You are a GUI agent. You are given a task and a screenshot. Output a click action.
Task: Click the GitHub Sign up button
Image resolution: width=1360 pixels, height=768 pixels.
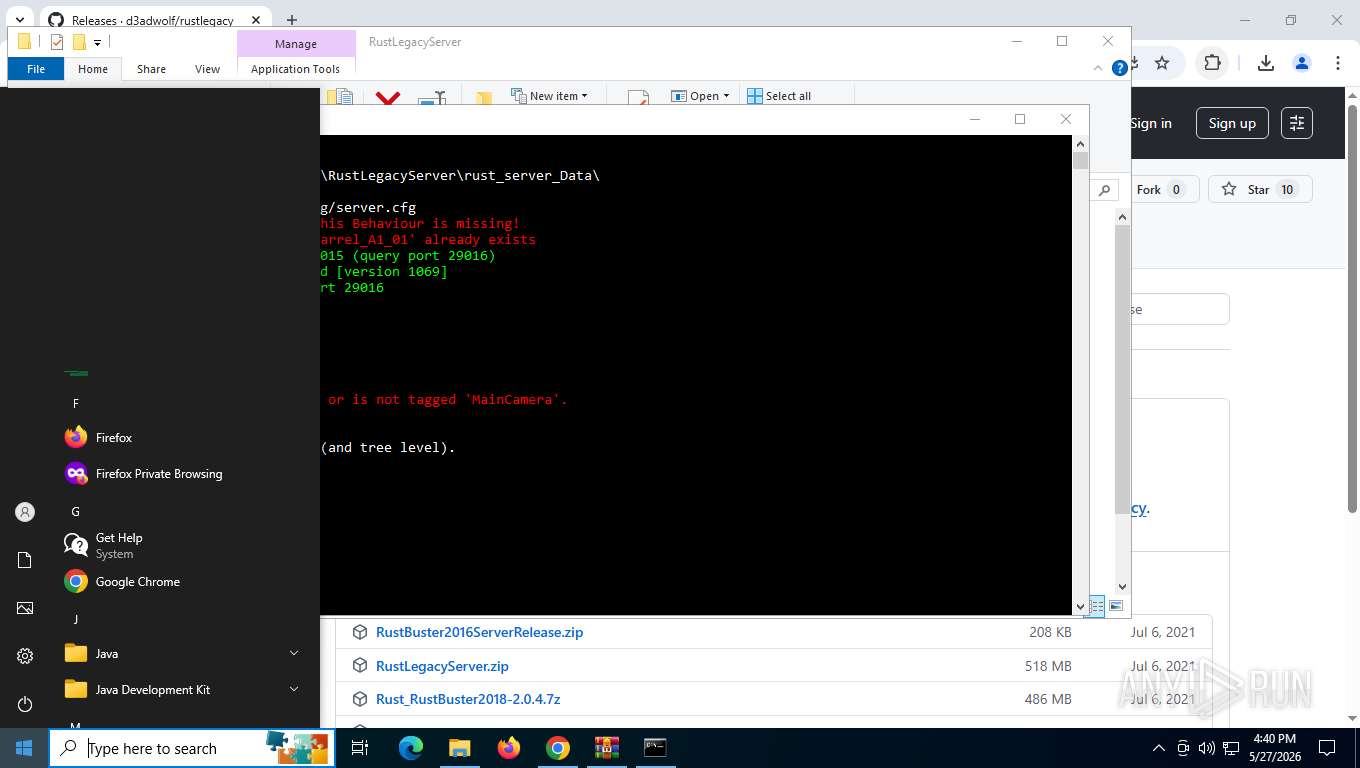tap(1232, 123)
